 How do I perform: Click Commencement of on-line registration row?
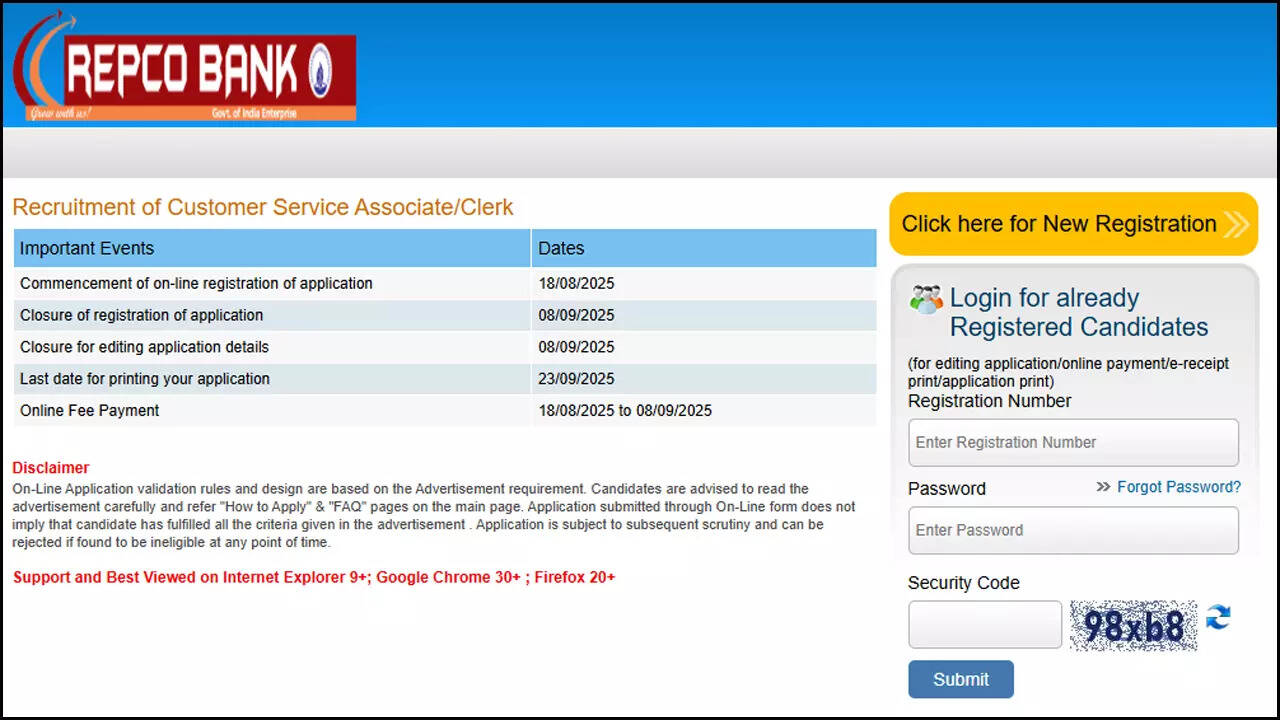(x=445, y=283)
